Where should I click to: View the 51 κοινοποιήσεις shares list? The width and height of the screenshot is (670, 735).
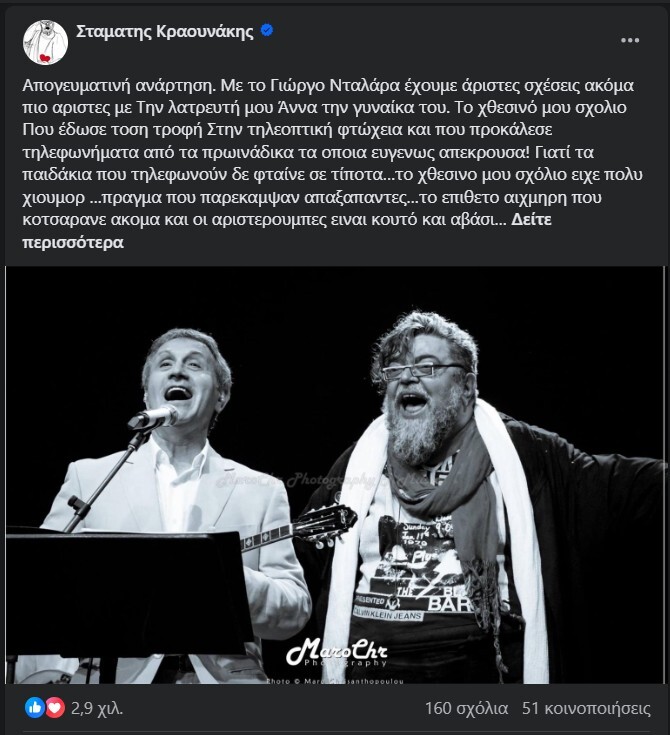[x=586, y=708]
